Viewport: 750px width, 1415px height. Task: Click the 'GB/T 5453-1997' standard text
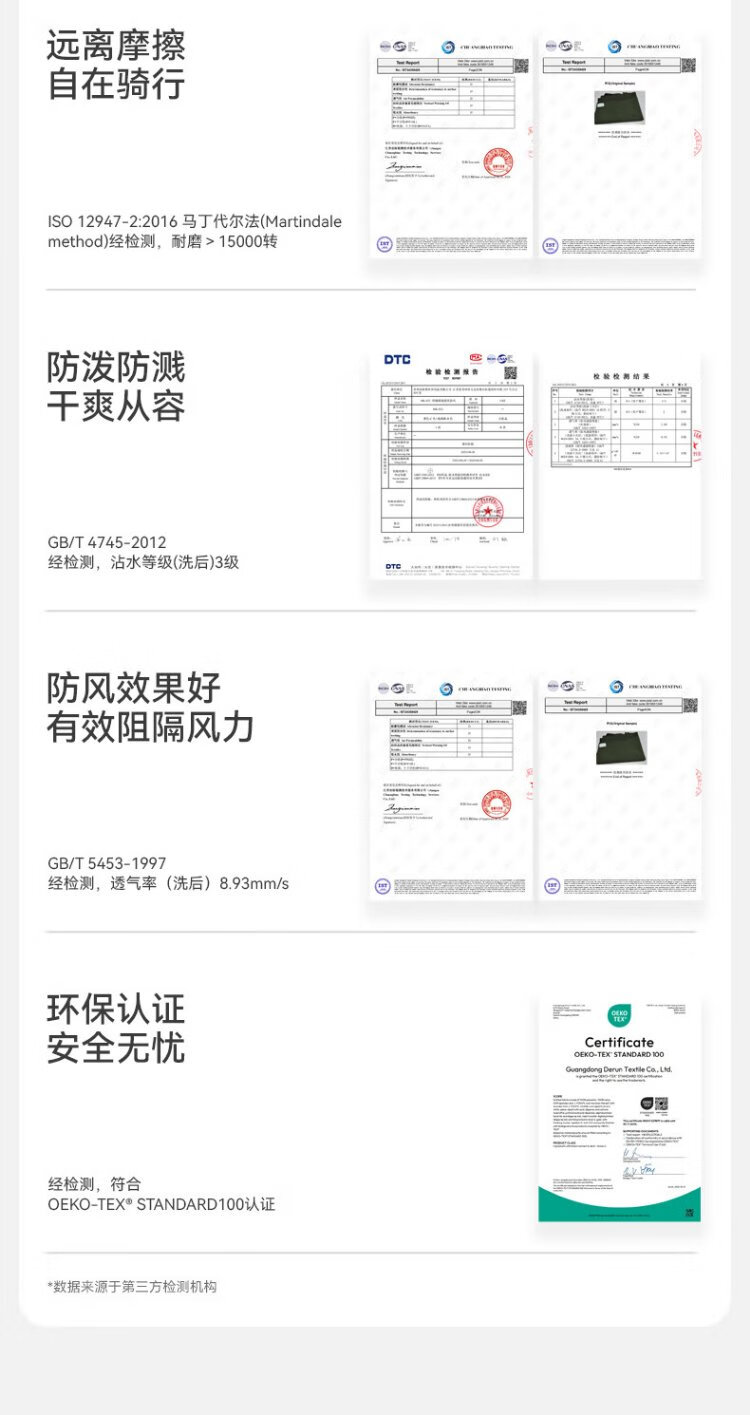pyautogui.click(x=107, y=863)
